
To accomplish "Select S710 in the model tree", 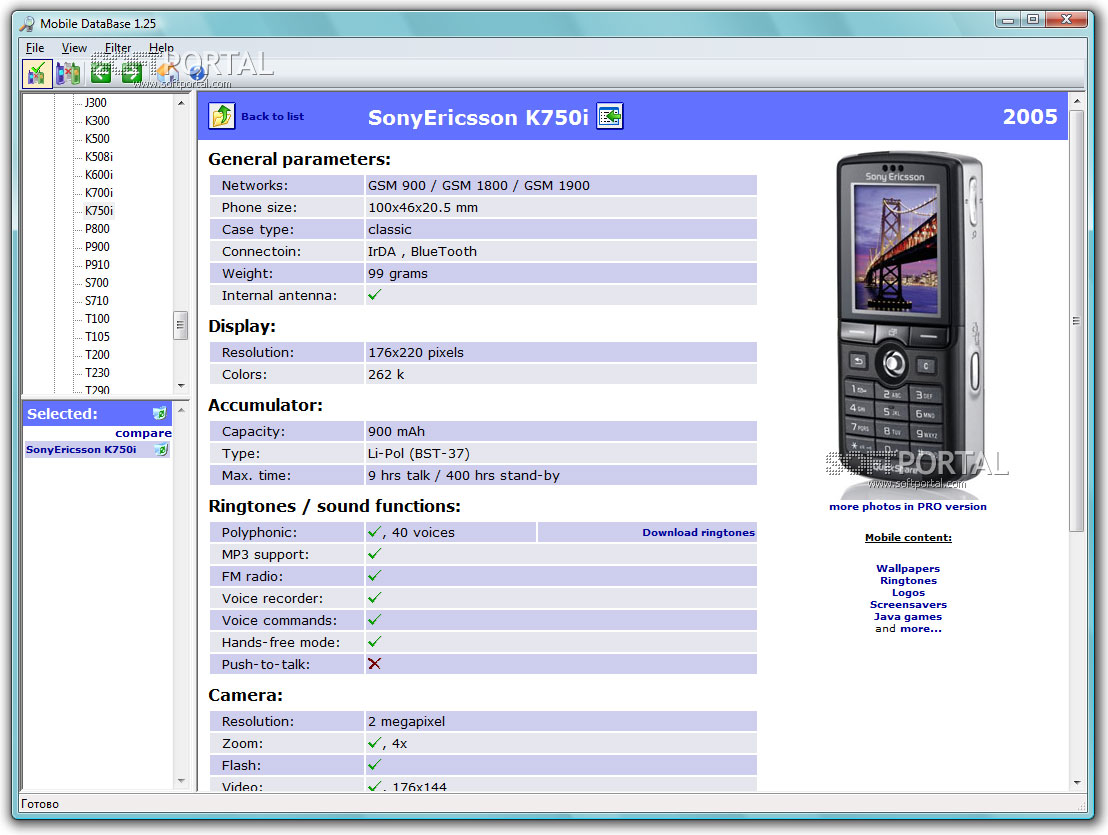I will click(97, 301).
